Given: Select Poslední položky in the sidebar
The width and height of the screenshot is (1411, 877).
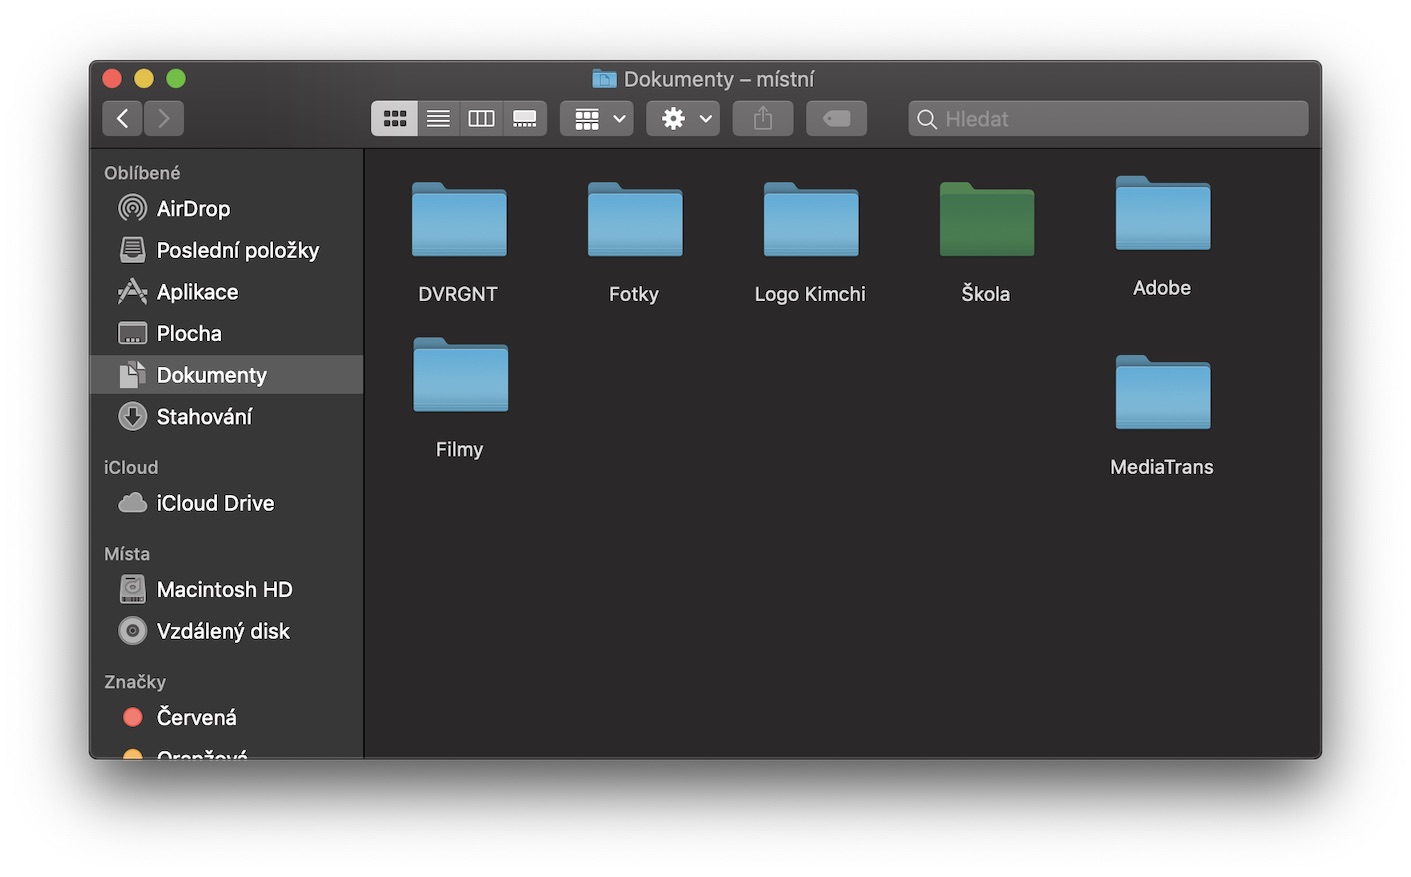Looking at the screenshot, I should tap(237, 251).
